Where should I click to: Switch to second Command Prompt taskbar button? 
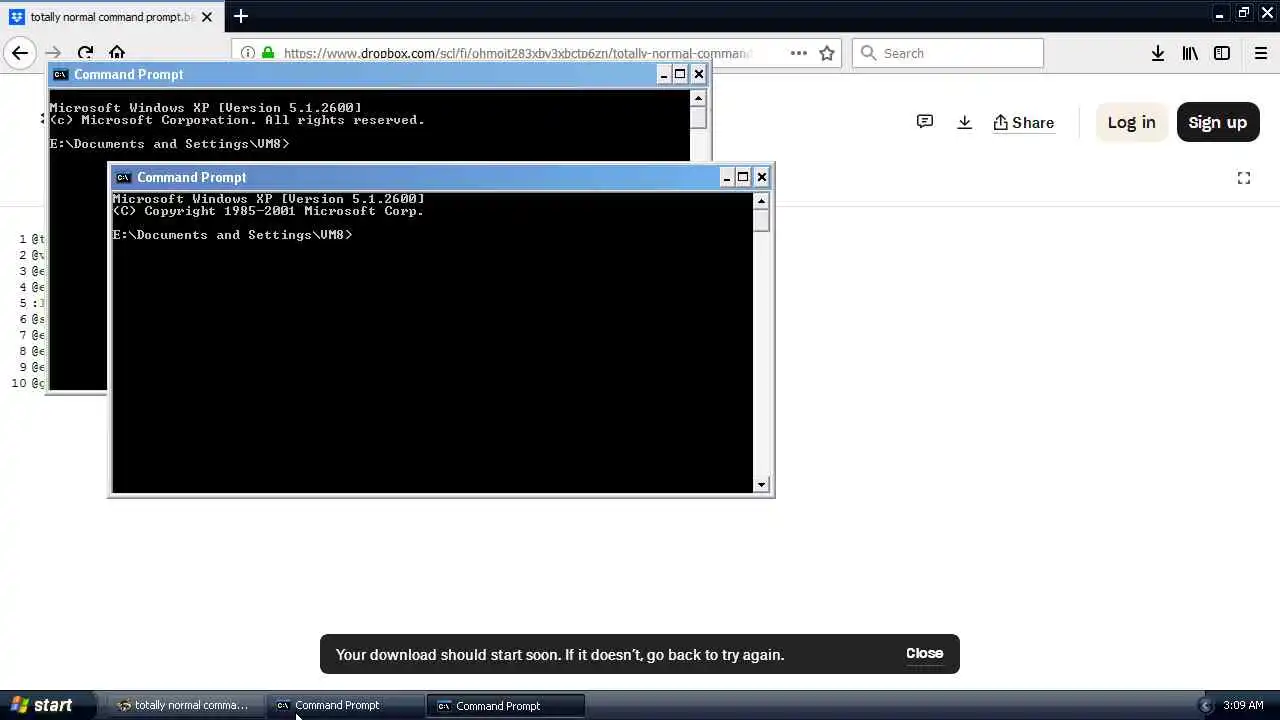tap(507, 705)
